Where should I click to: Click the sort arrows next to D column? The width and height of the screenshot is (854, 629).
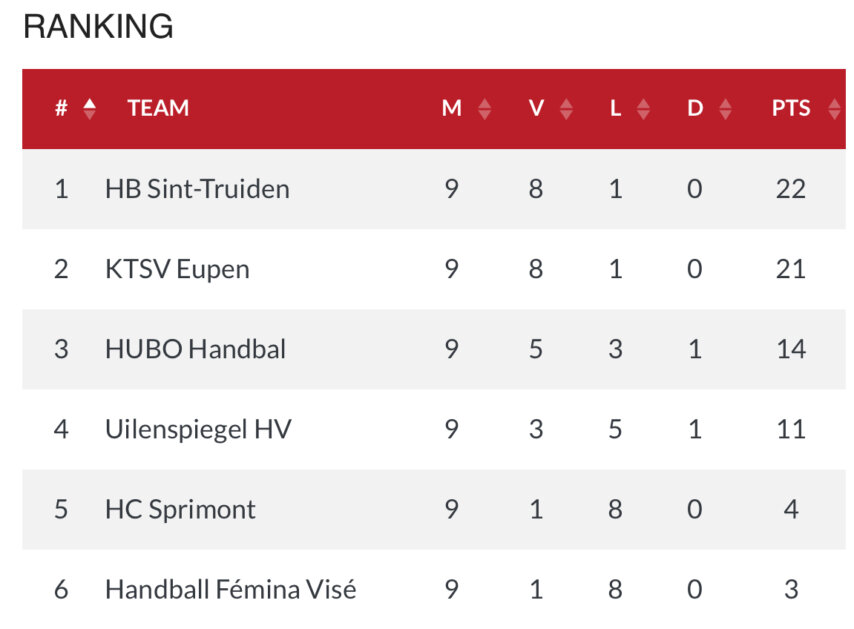click(725, 109)
